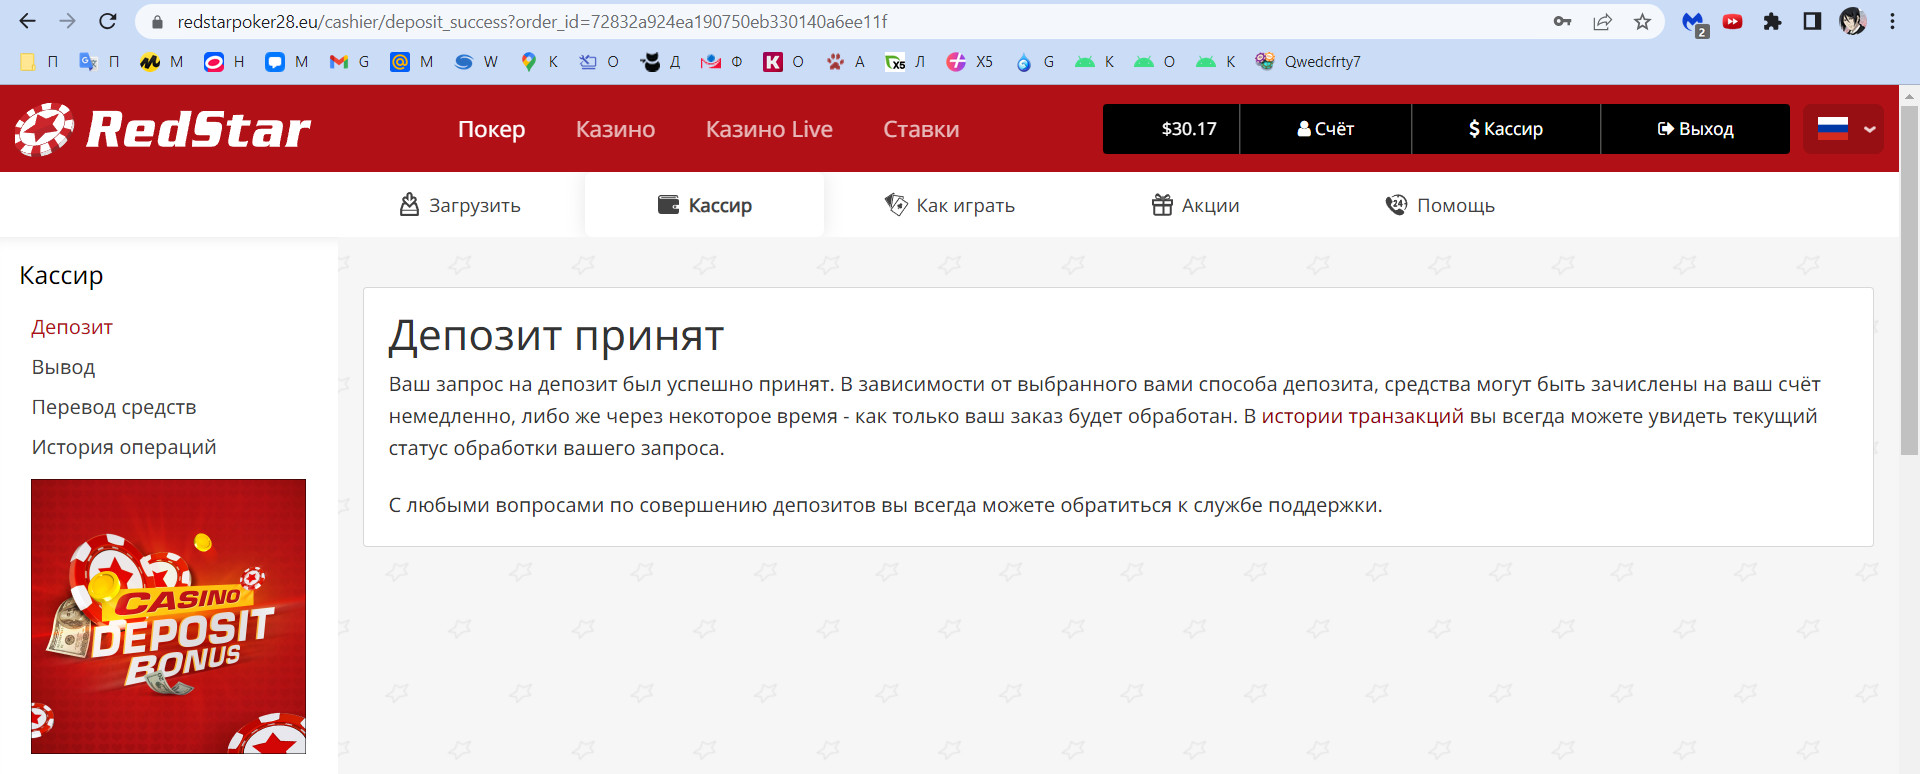Open the Google Translate bookmark
The height and width of the screenshot is (774, 1920).
coord(99,62)
